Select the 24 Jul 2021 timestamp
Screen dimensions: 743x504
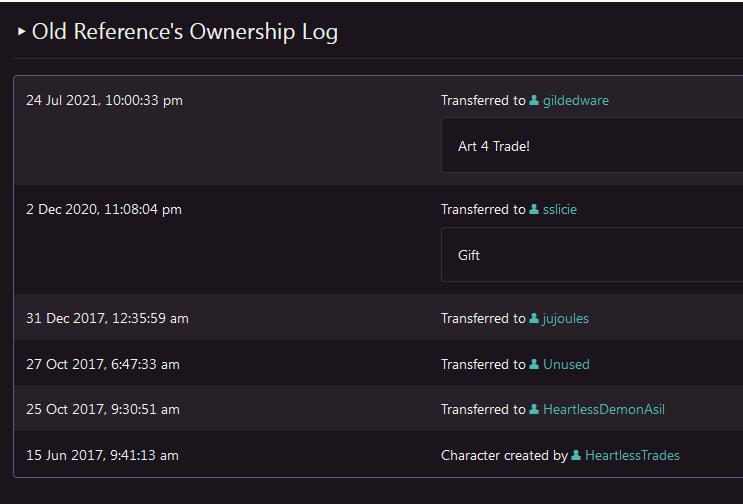click(104, 100)
